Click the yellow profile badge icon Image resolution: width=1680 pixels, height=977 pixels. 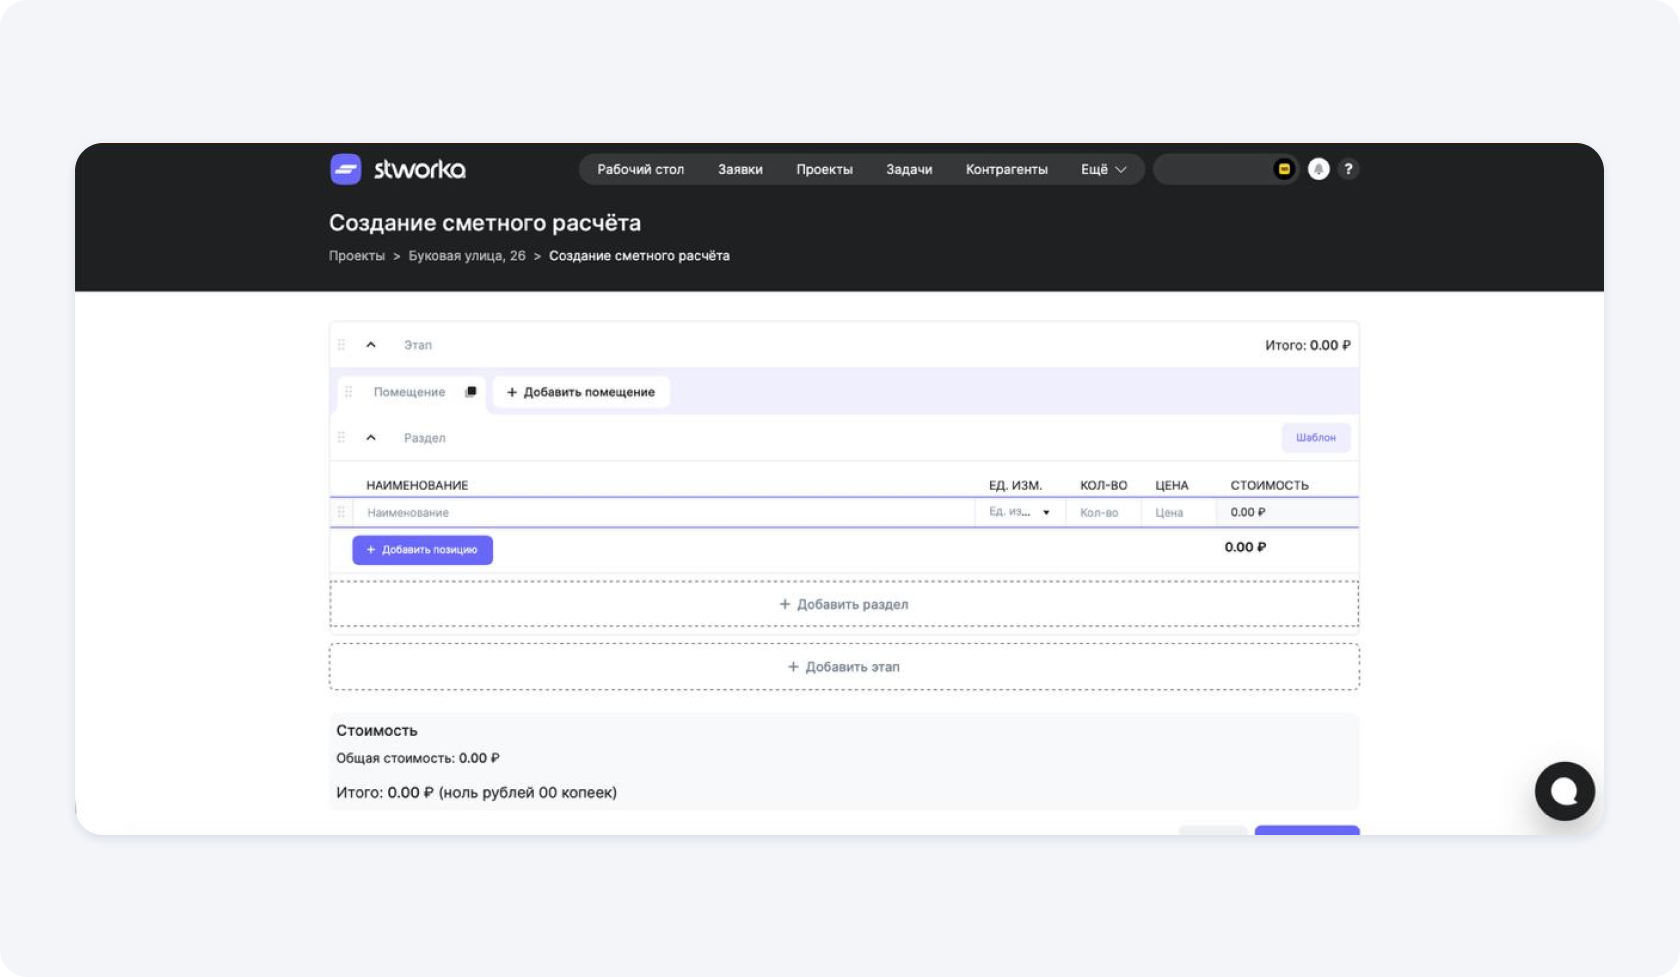(x=1284, y=169)
